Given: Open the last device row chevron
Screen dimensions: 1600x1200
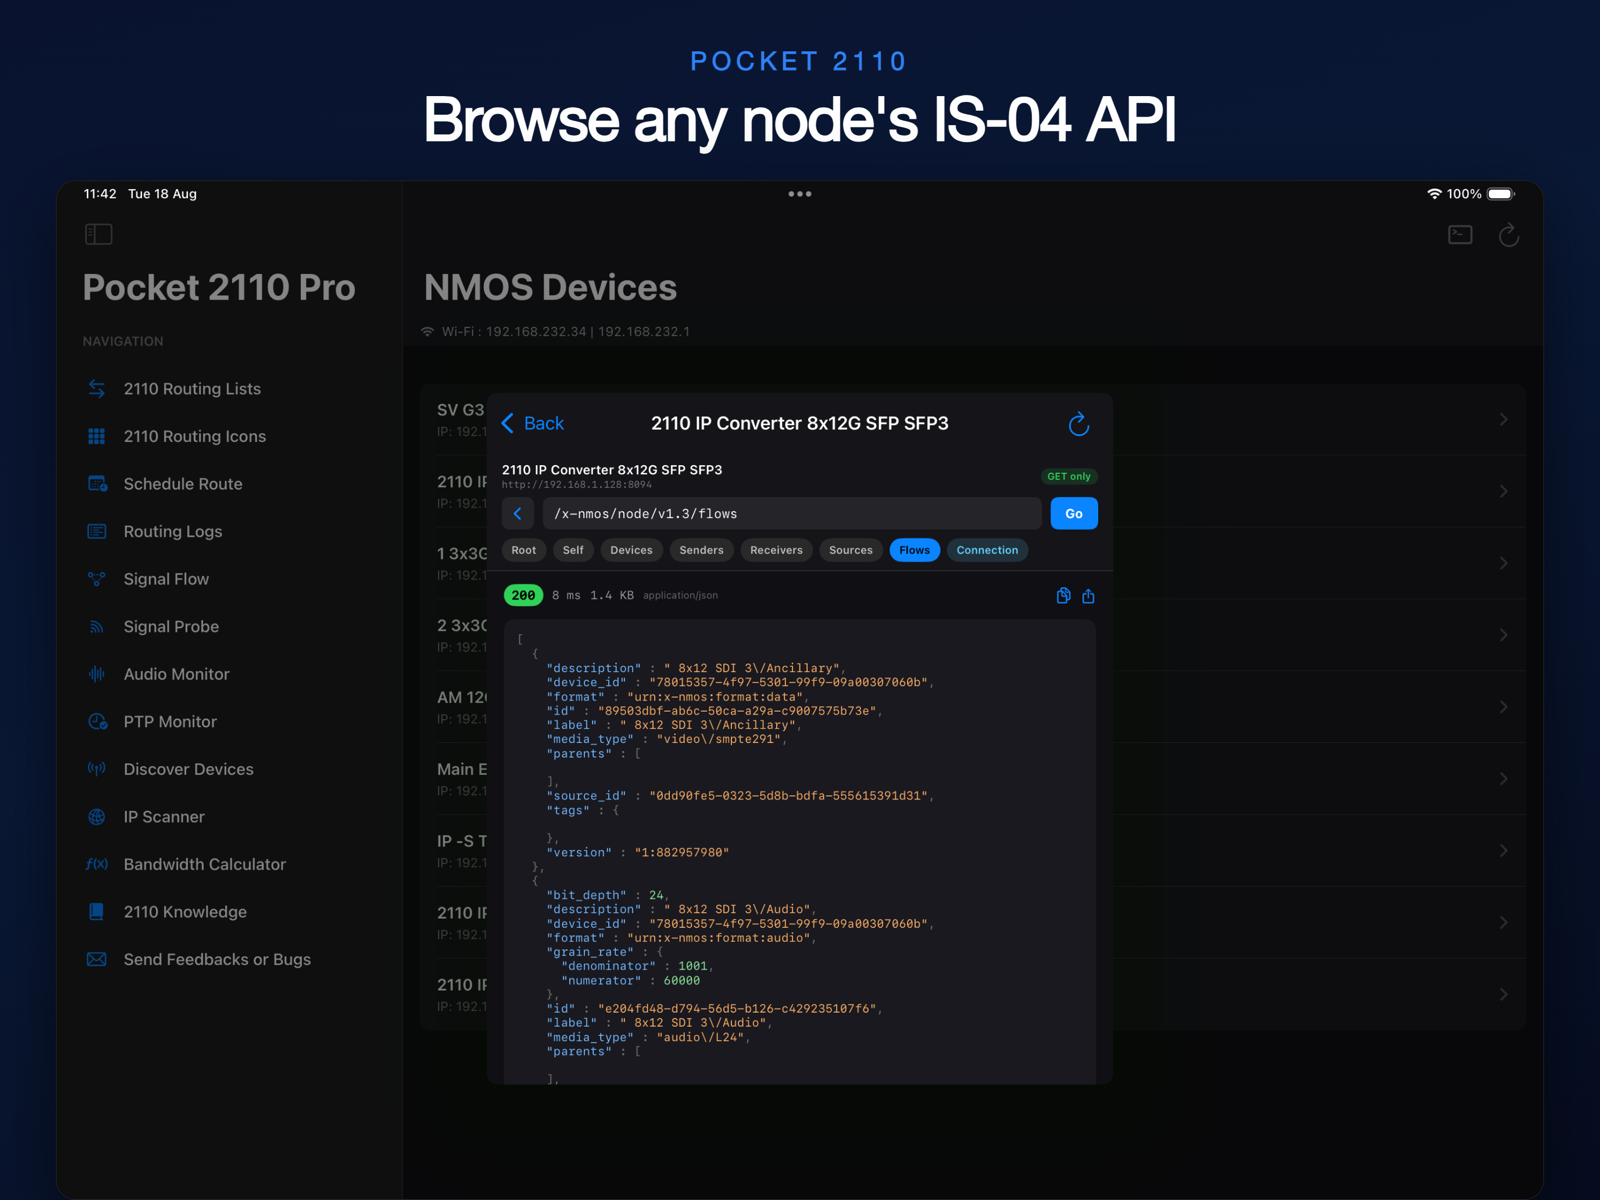Looking at the screenshot, I should (1503, 995).
